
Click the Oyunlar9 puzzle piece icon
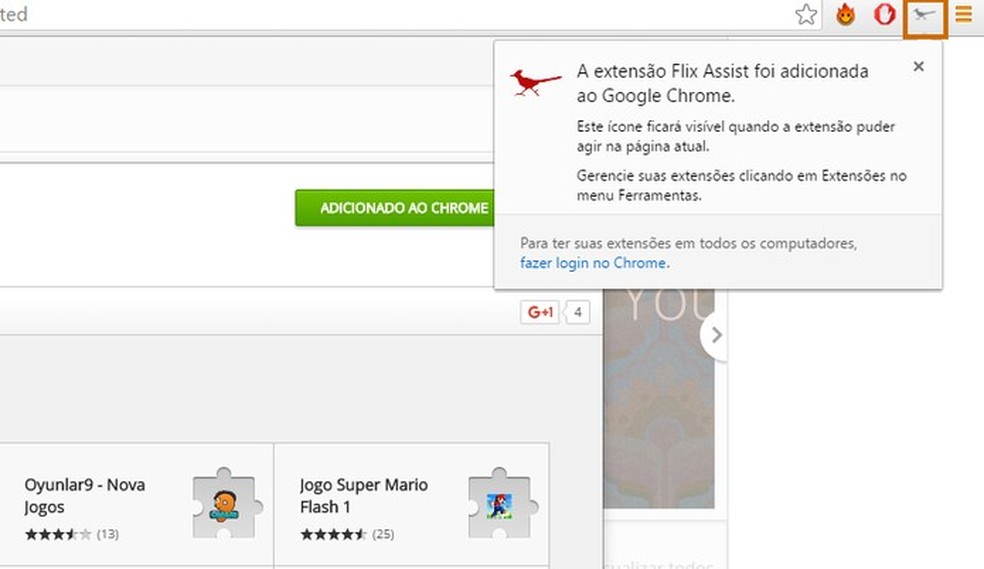[x=225, y=503]
